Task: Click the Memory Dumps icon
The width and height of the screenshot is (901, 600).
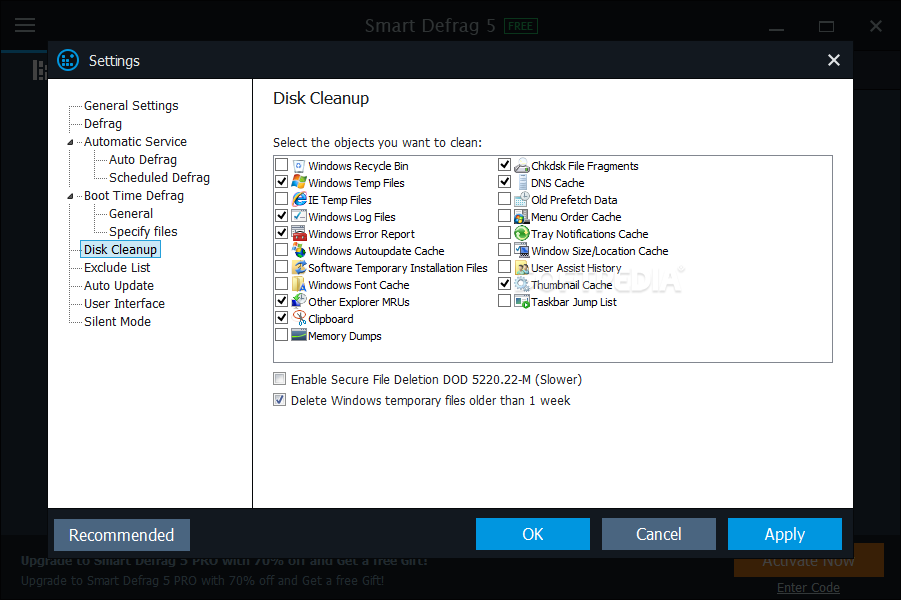Action: pos(299,335)
